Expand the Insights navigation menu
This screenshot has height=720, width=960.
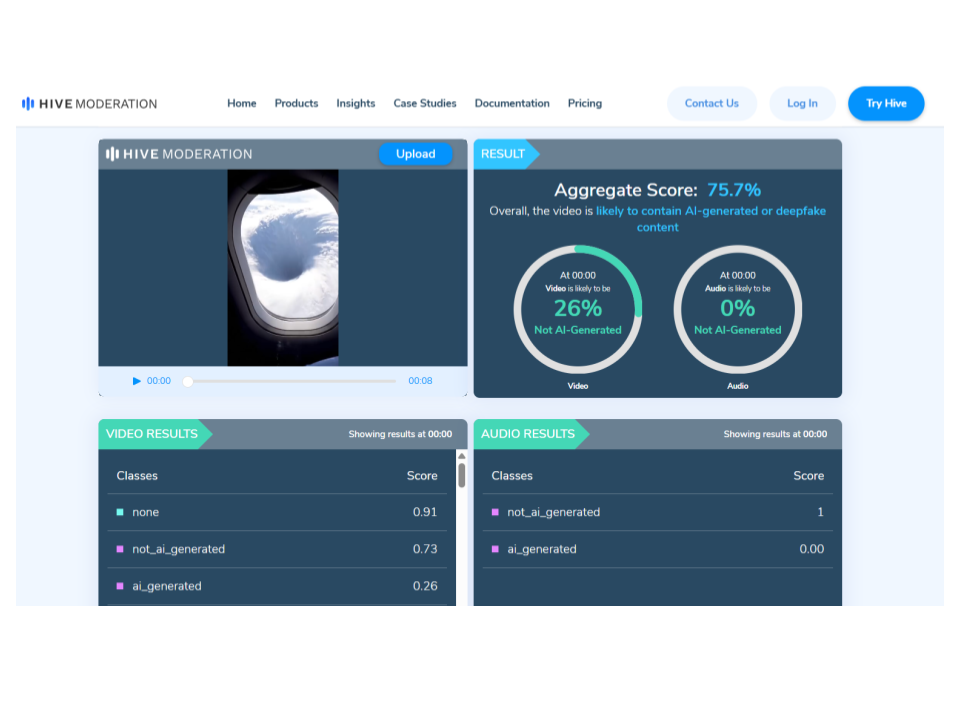356,103
